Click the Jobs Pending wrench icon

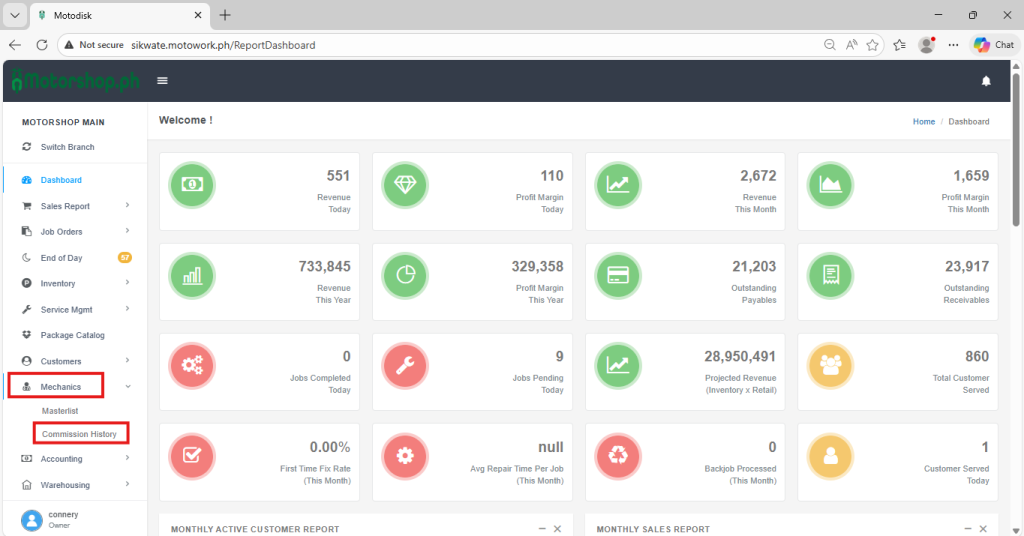click(404, 366)
